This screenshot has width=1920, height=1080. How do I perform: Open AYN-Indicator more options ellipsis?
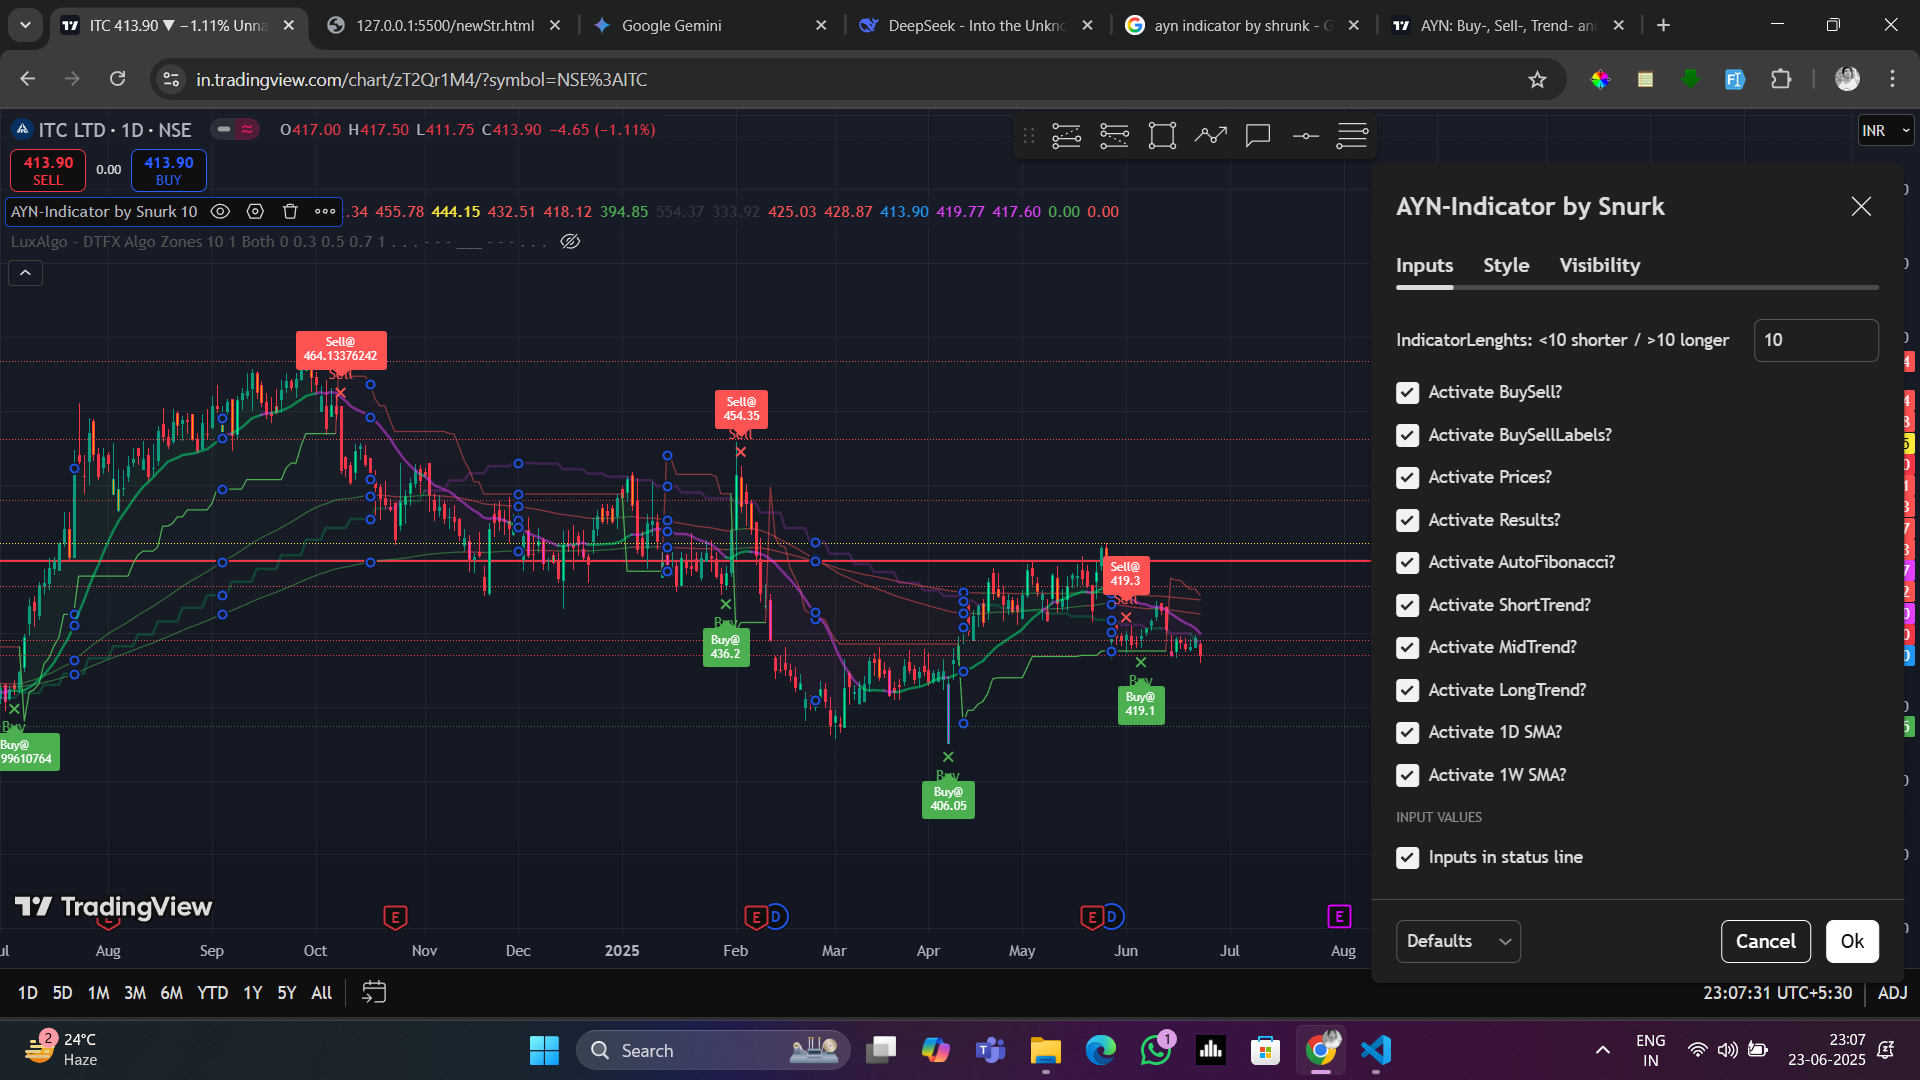tap(325, 211)
